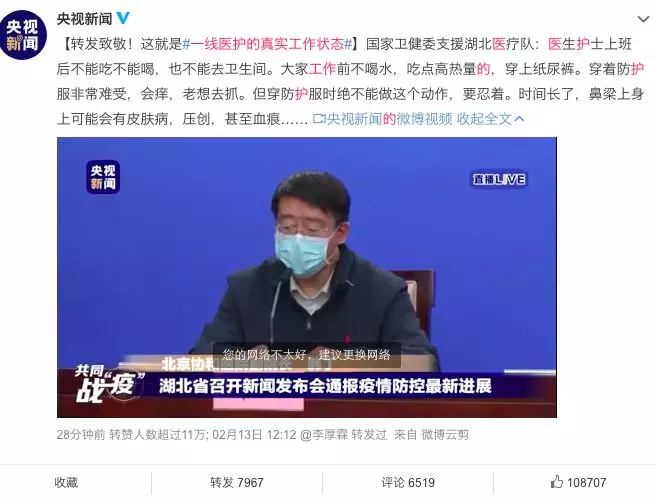The width and height of the screenshot is (655, 499).
Task: Open the #一线医护的真实工作状态# hashtag
Action: pos(268,44)
